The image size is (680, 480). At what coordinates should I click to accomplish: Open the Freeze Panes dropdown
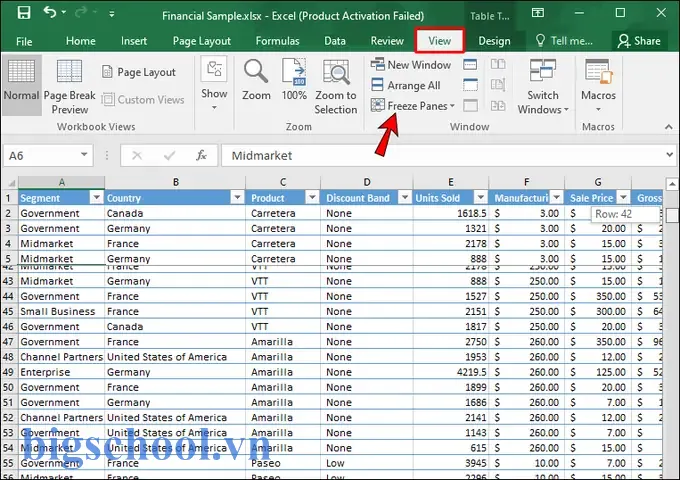(x=413, y=106)
